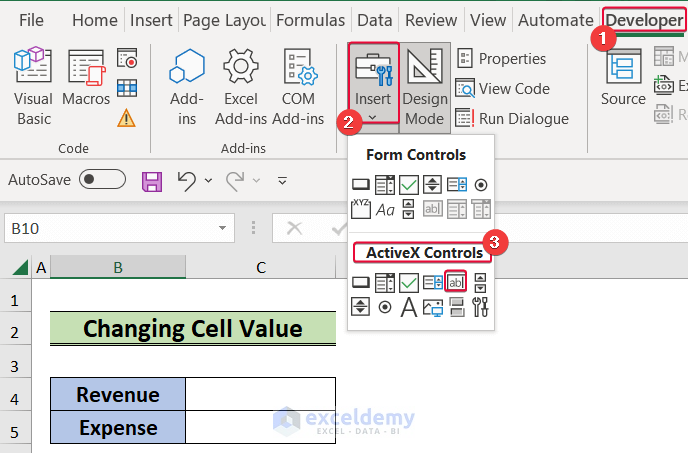Viewport: 688px width, 453px height.
Task: Switch to the Formulas tab
Action: (x=311, y=20)
